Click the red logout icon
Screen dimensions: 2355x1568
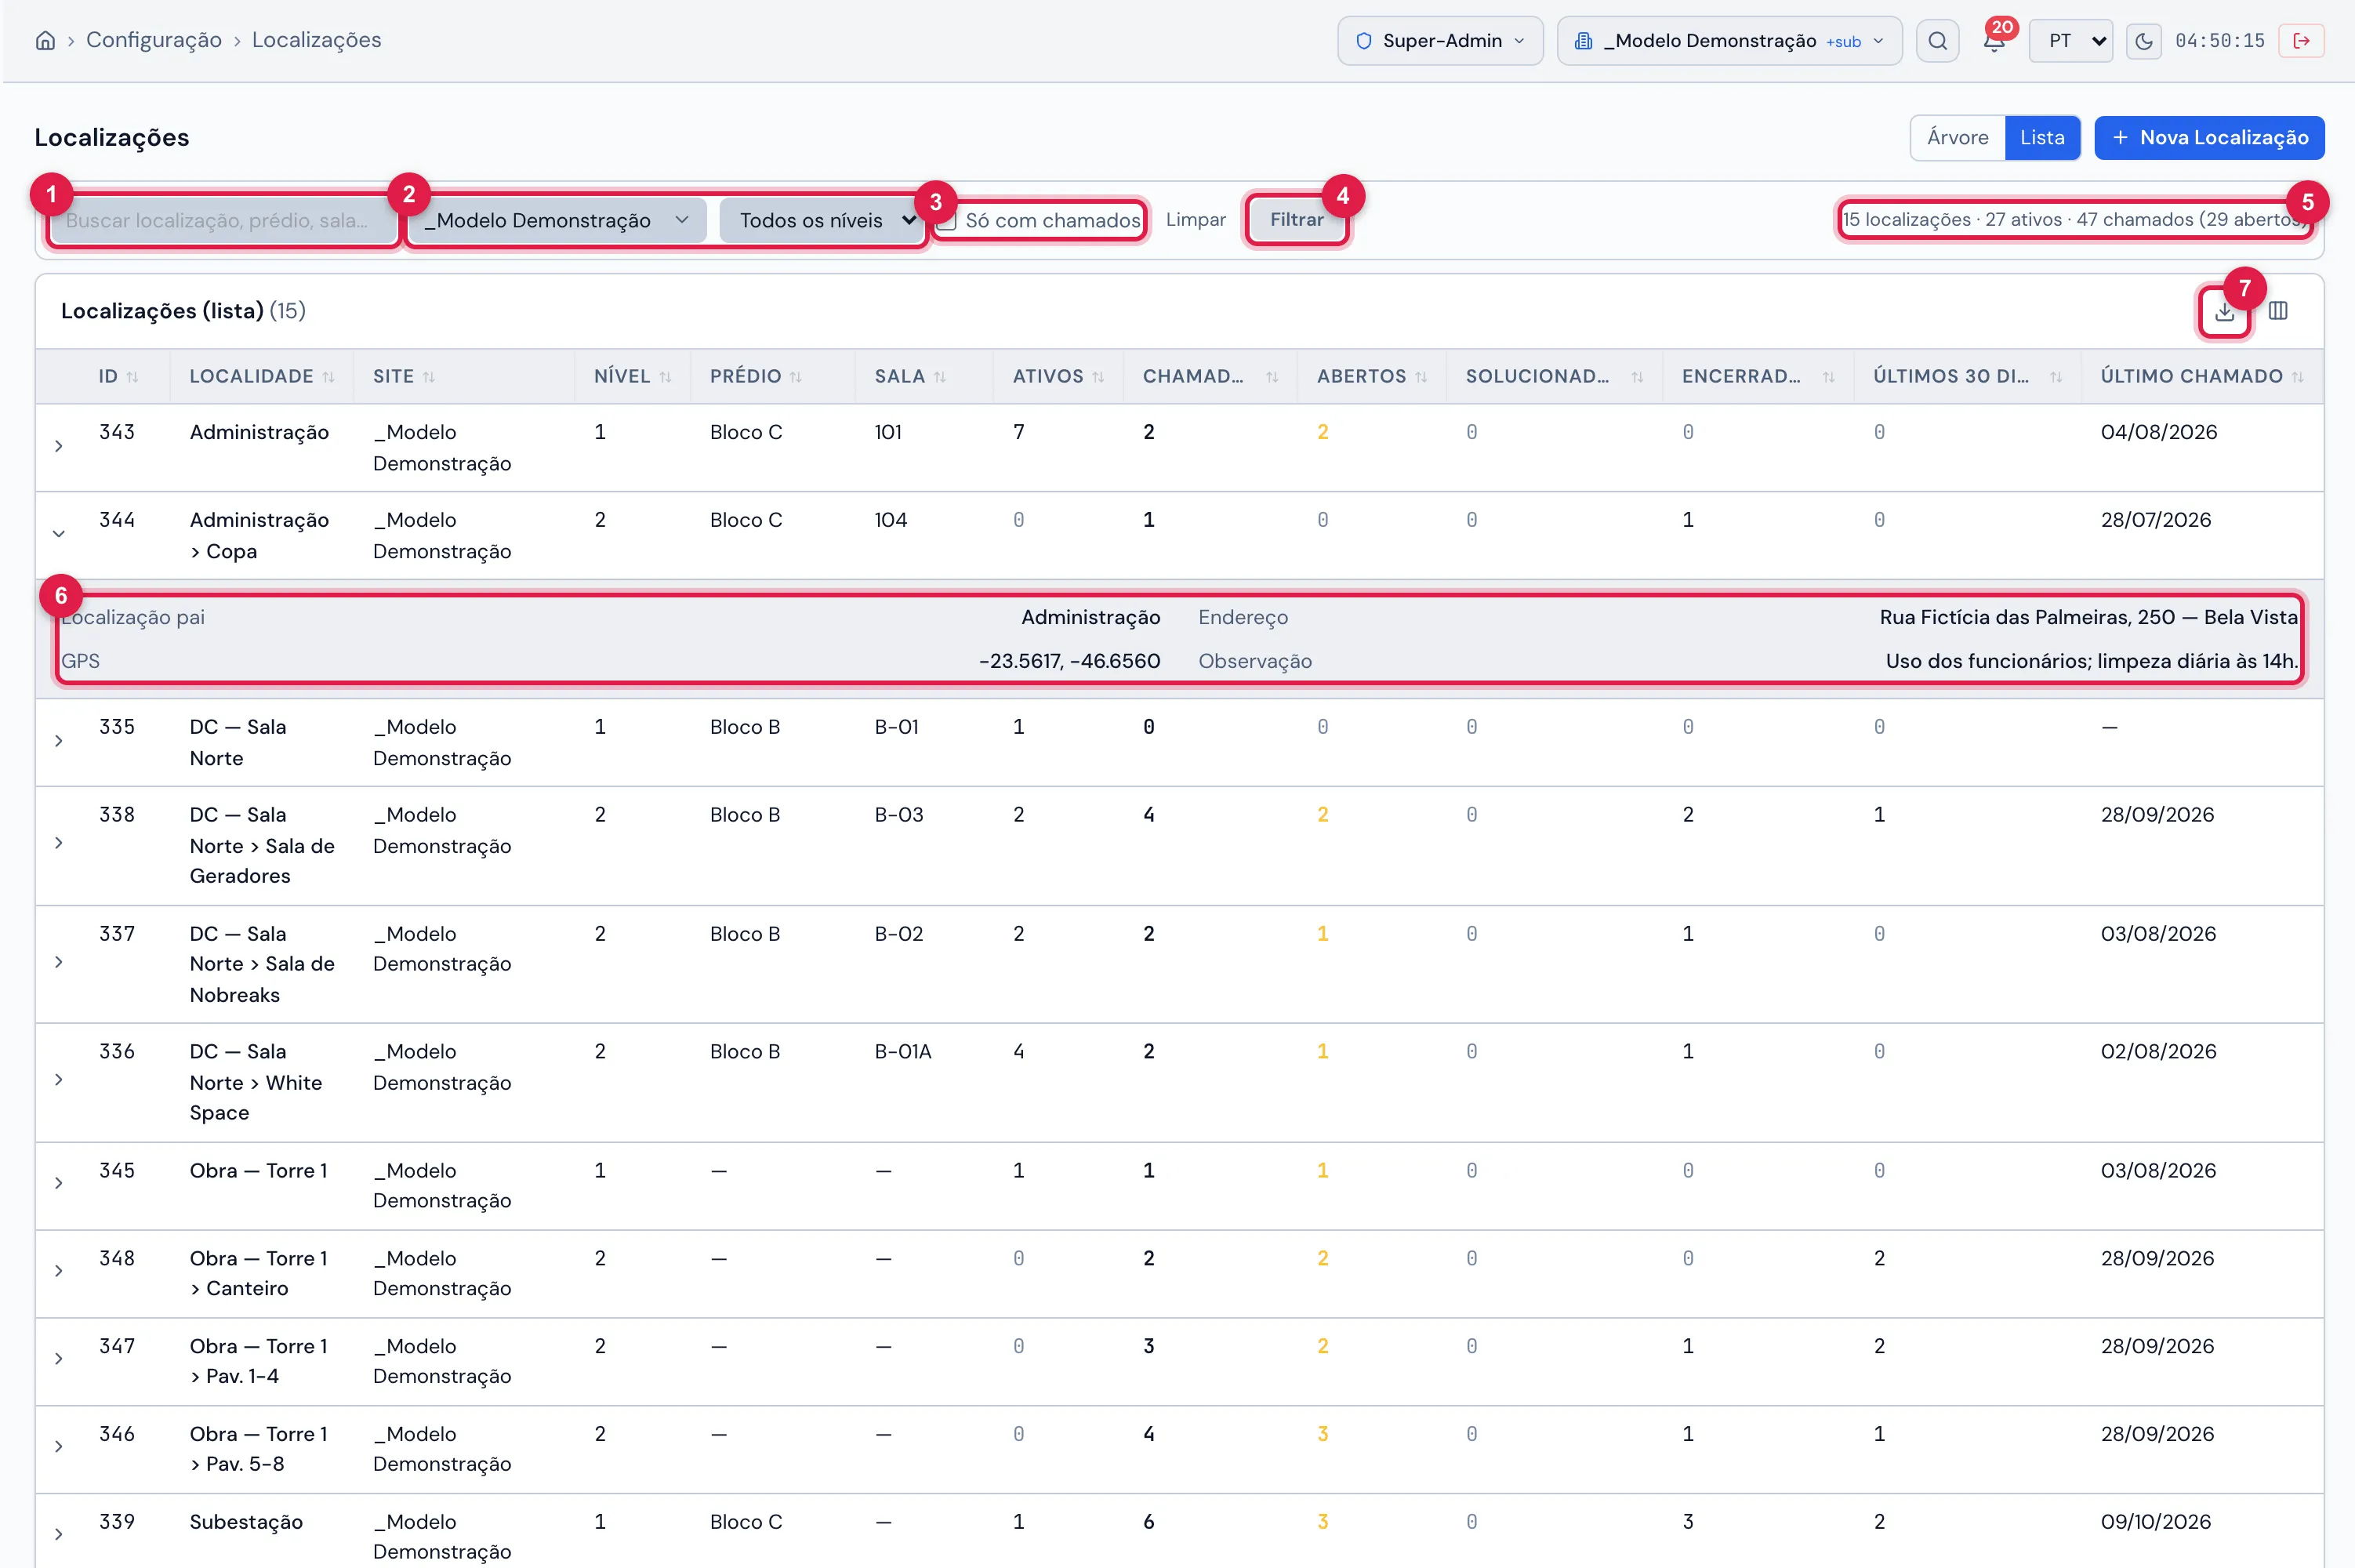coord(2301,41)
